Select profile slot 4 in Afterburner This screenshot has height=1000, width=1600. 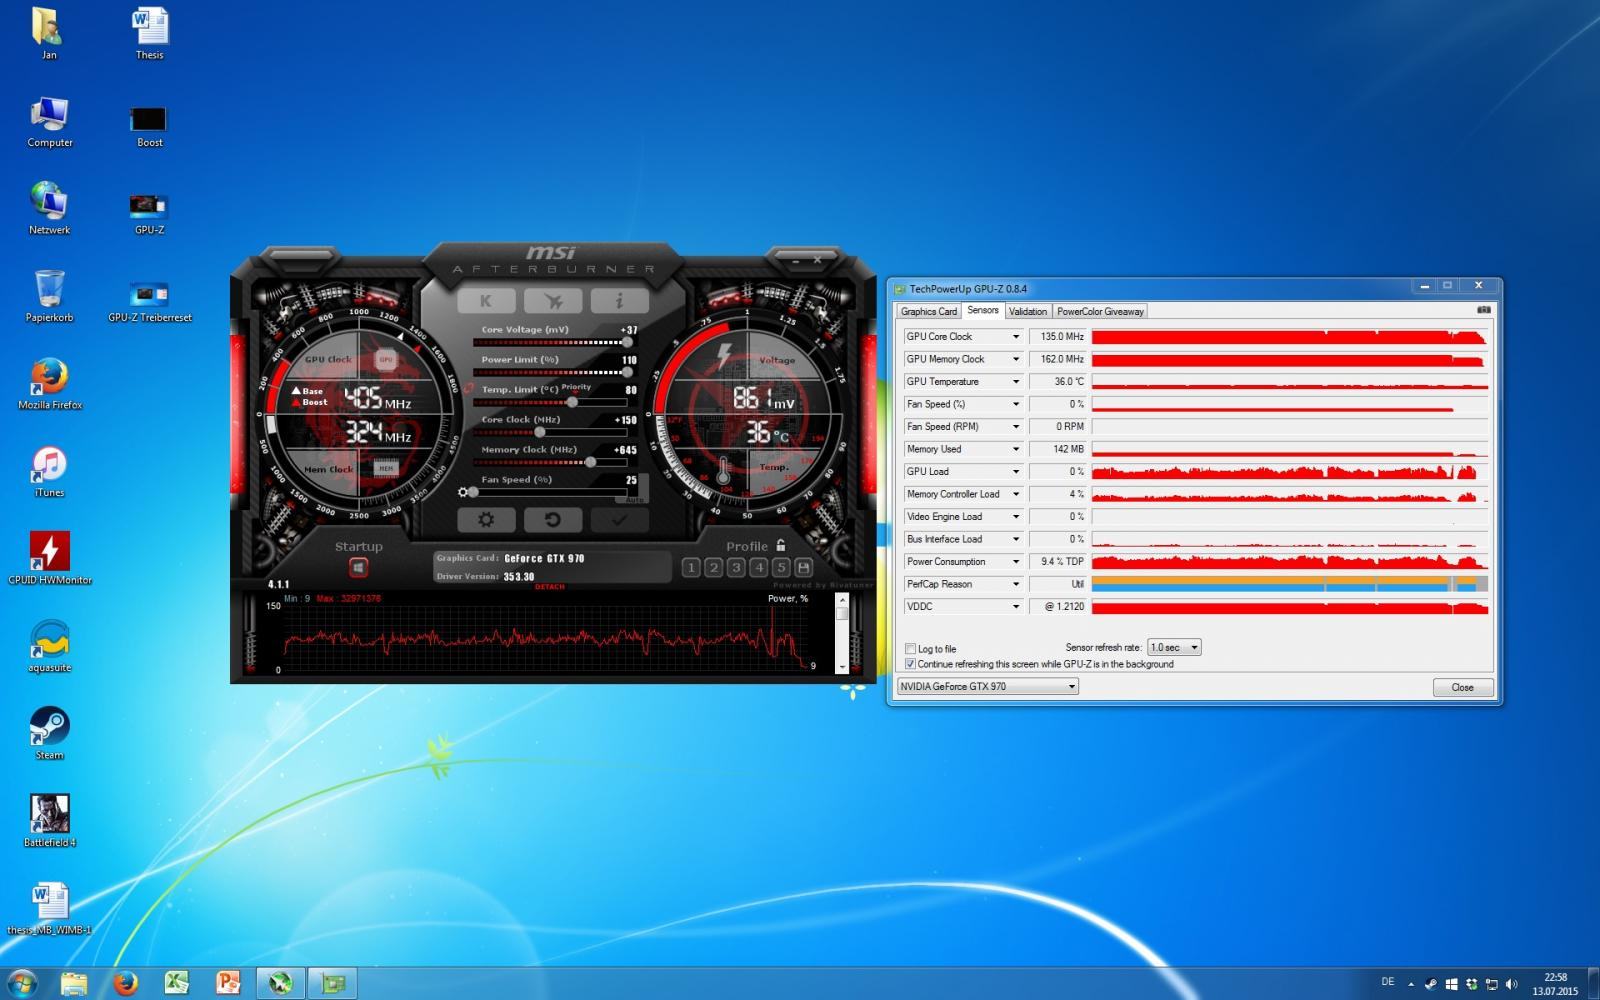pos(759,568)
